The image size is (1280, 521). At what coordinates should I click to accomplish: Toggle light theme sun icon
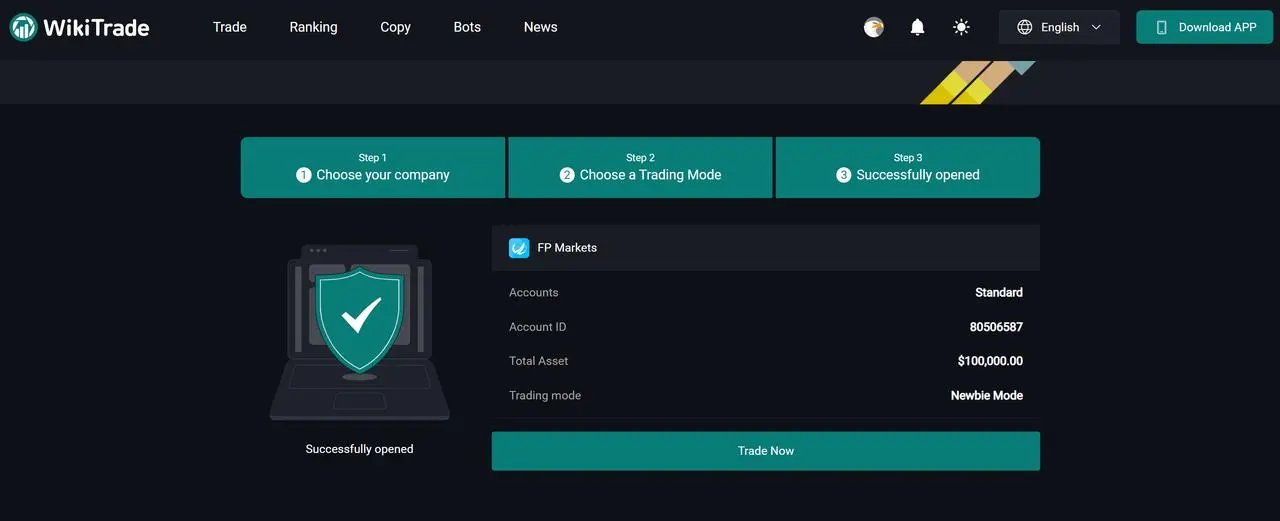961,27
